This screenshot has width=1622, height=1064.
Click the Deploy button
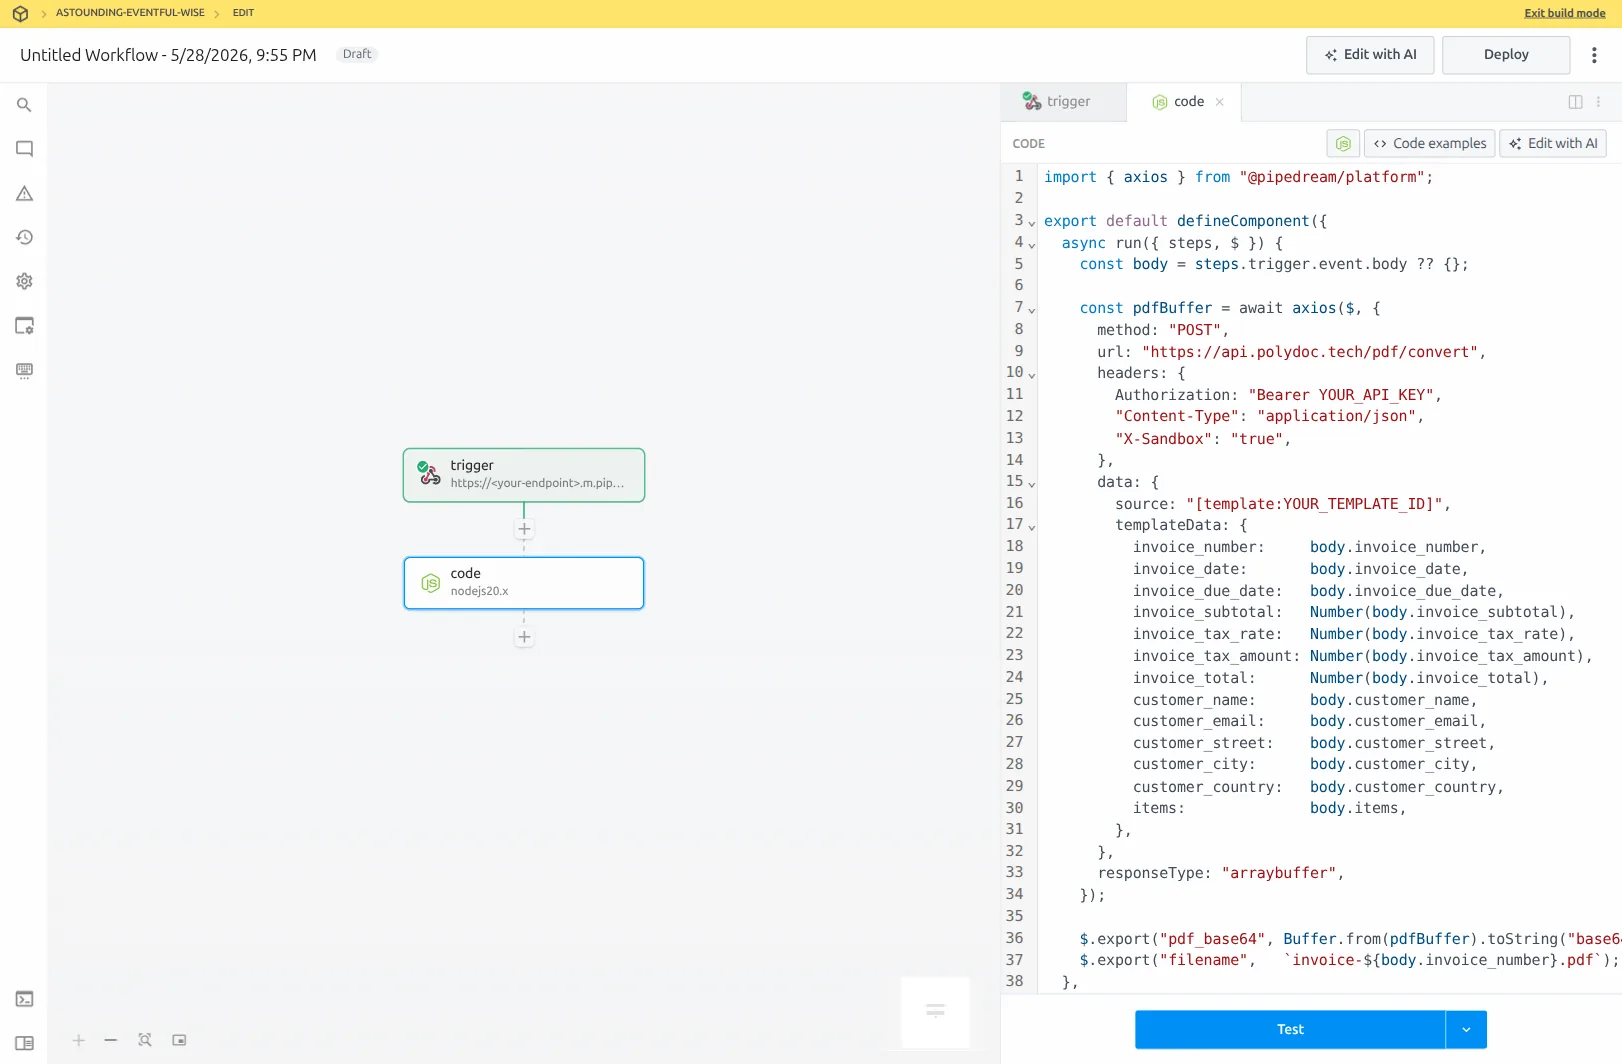pos(1506,55)
